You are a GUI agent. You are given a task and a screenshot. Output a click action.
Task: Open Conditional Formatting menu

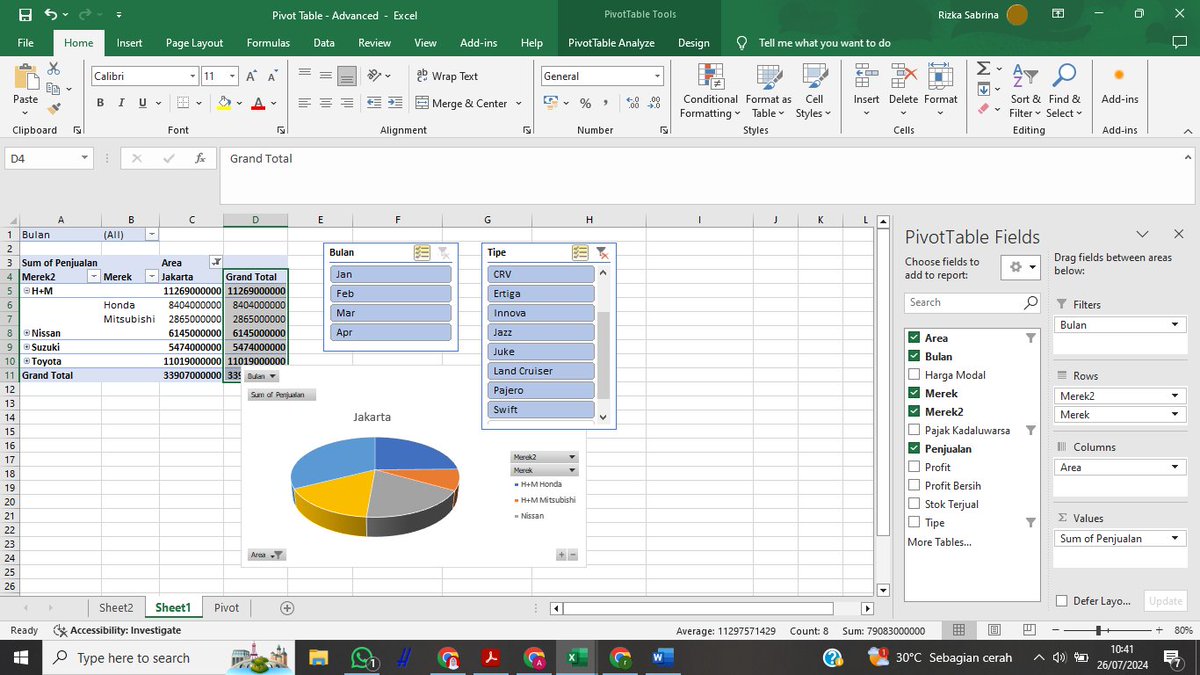tap(710, 91)
